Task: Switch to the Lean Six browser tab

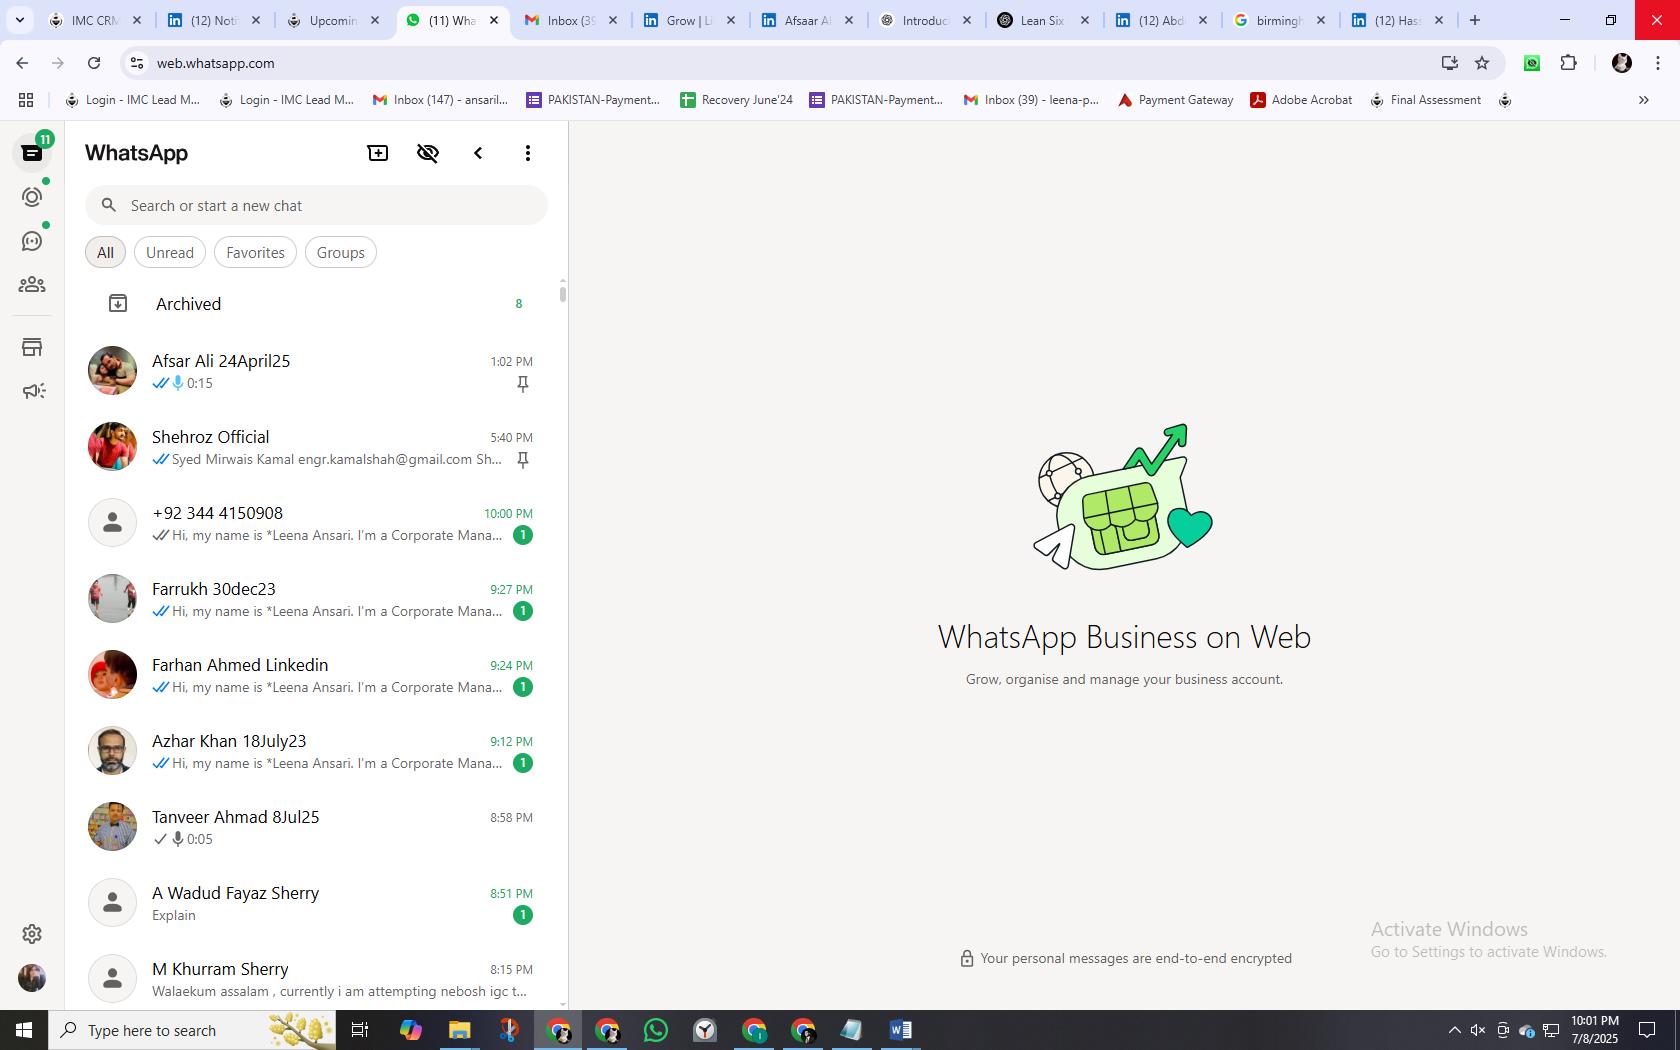Action: click(1044, 20)
